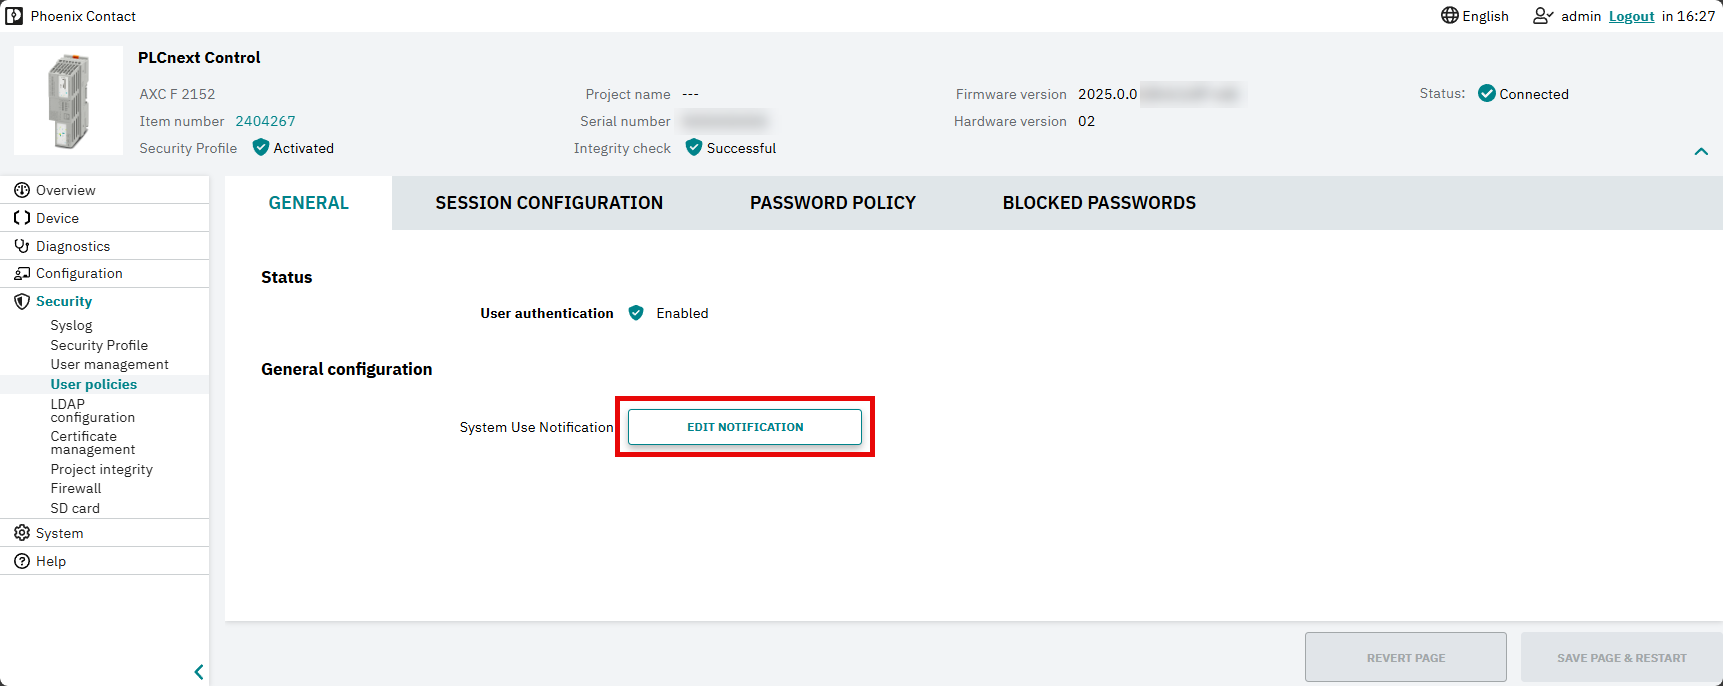Collapse the left sidebar navigation arrow
The image size is (1723, 686).
pos(199,672)
